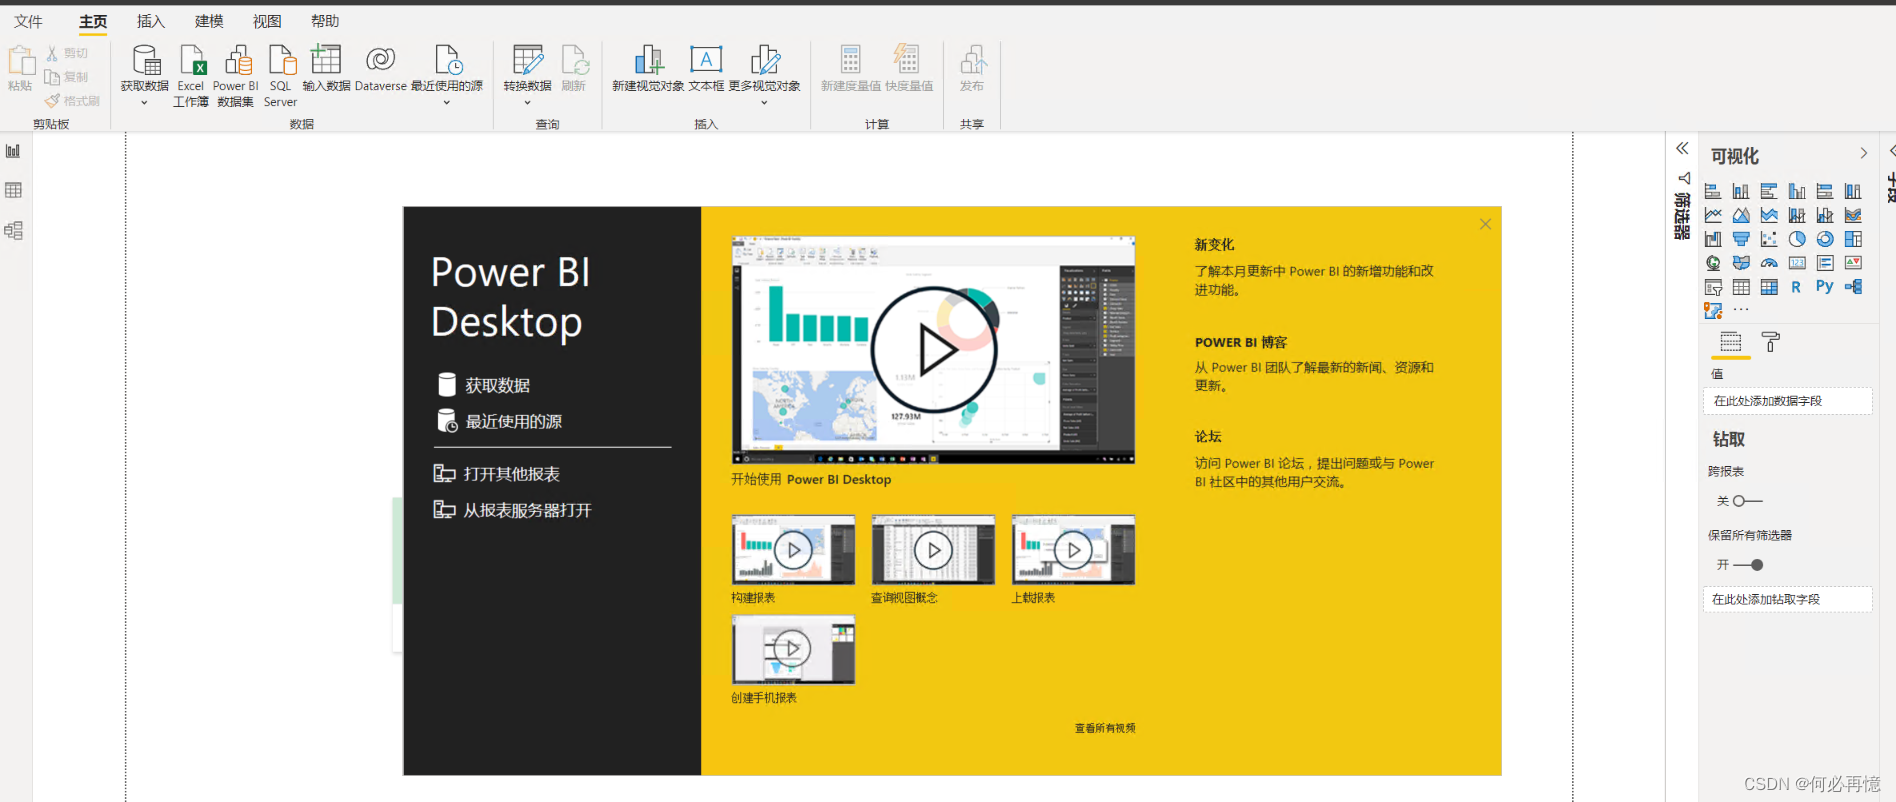Select the 主页 ribbon tab

click(x=93, y=21)
